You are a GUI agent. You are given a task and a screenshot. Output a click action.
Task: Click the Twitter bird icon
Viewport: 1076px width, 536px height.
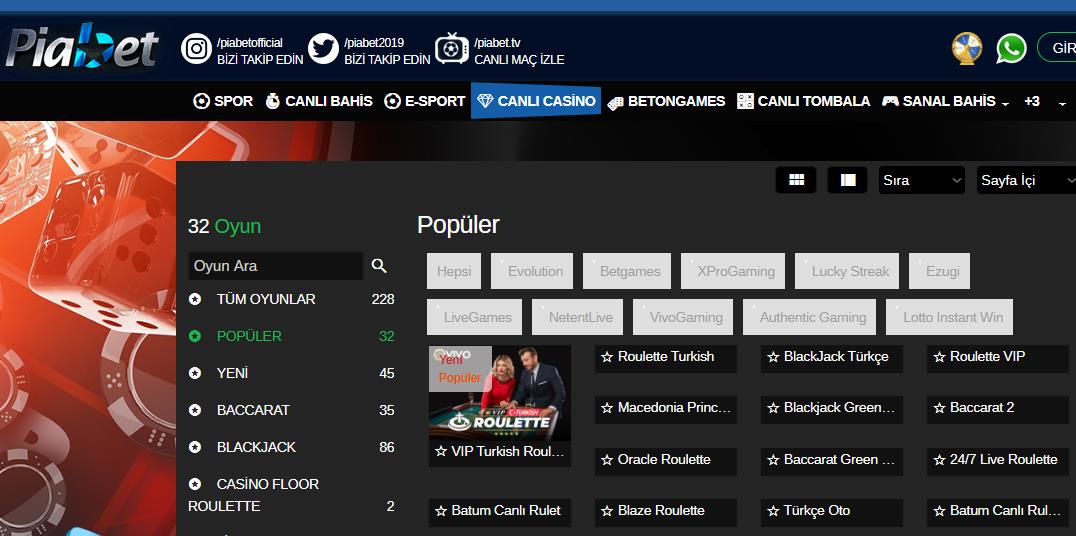coord(323,49)
